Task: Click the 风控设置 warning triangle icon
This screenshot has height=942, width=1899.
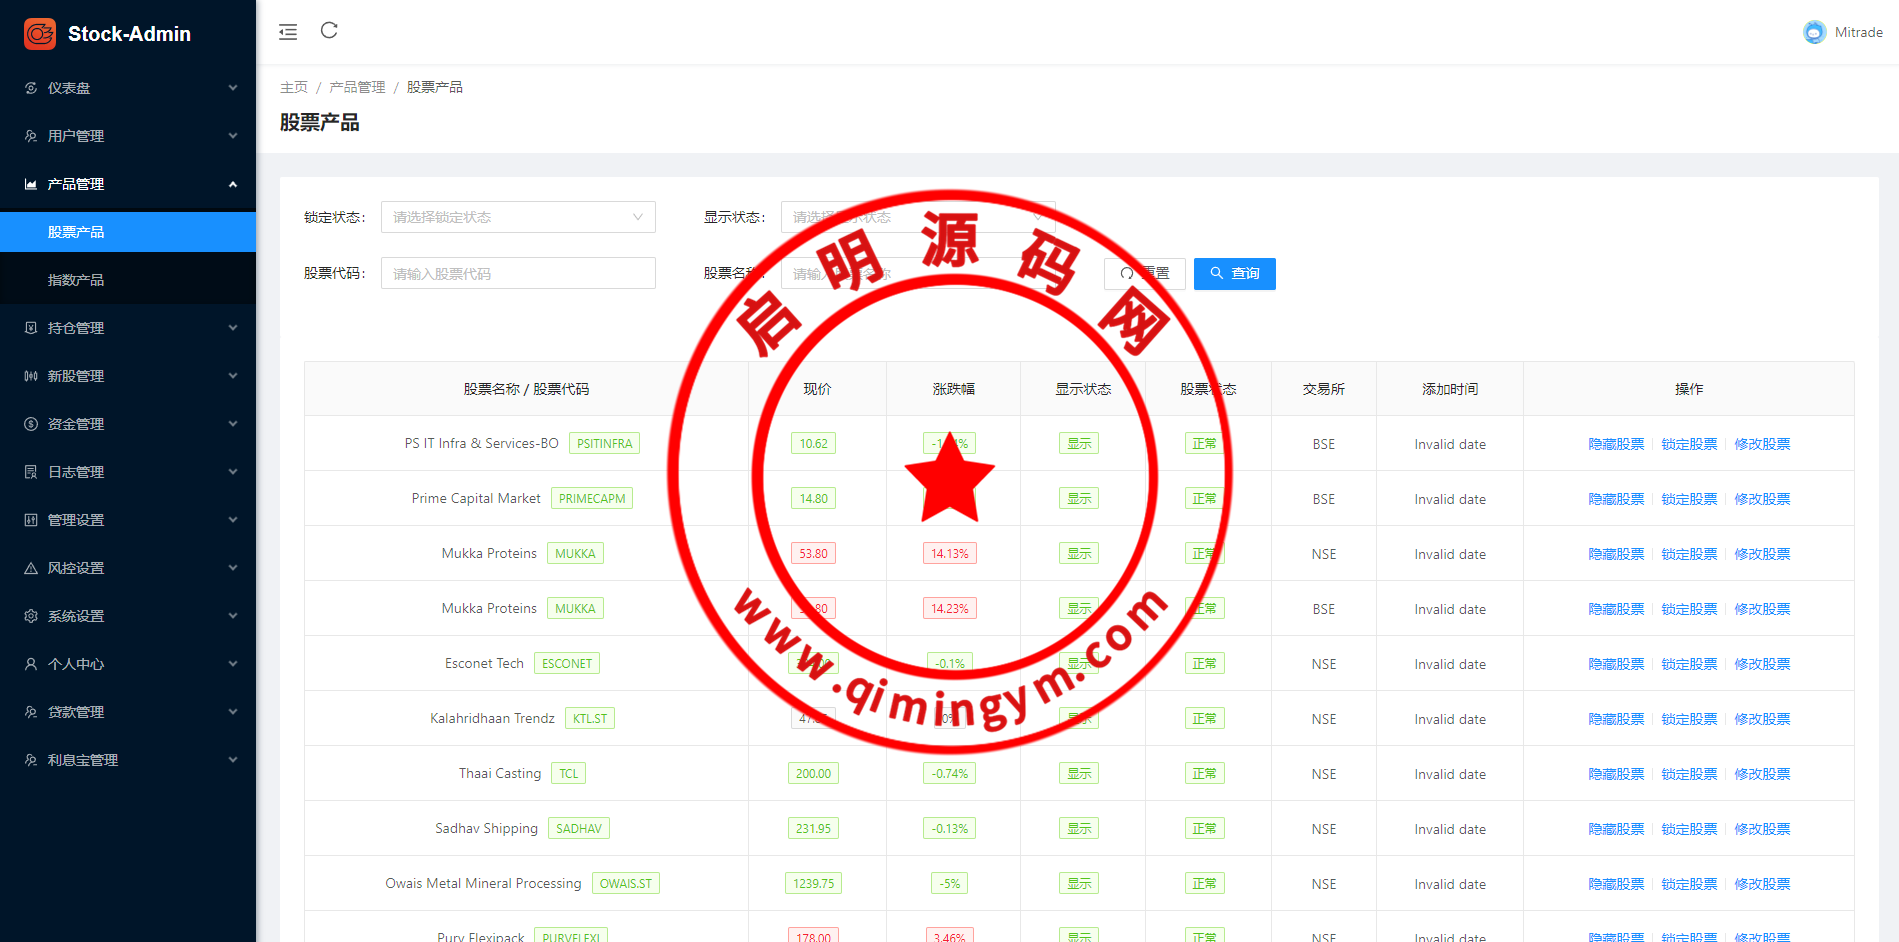Action: [31, 568]
